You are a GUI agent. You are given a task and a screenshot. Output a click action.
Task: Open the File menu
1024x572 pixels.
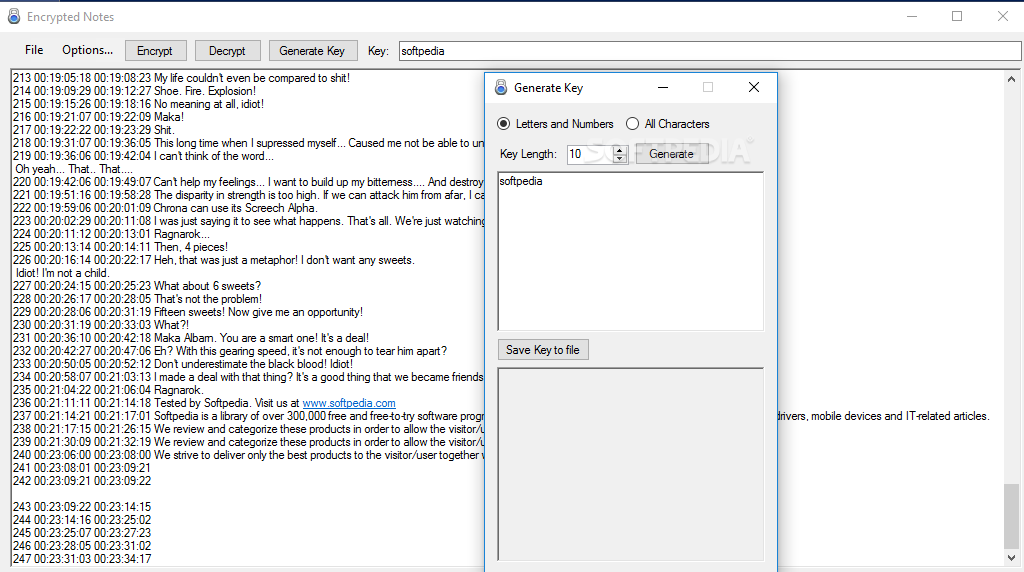pos(34,50)
